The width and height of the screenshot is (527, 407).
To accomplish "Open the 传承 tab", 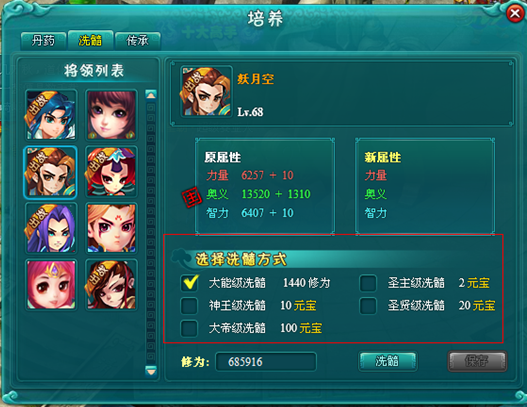I will point(137,41).
